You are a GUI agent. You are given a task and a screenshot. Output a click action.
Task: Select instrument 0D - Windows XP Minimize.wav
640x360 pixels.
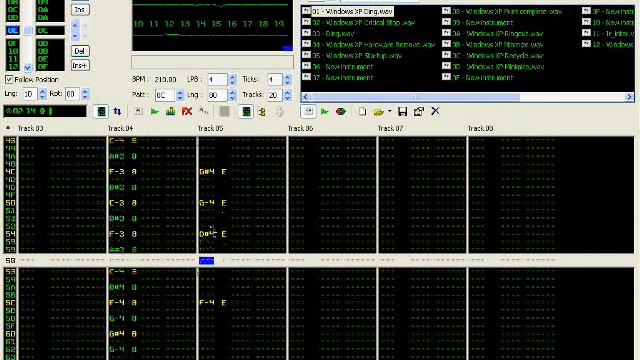[498, 66]
